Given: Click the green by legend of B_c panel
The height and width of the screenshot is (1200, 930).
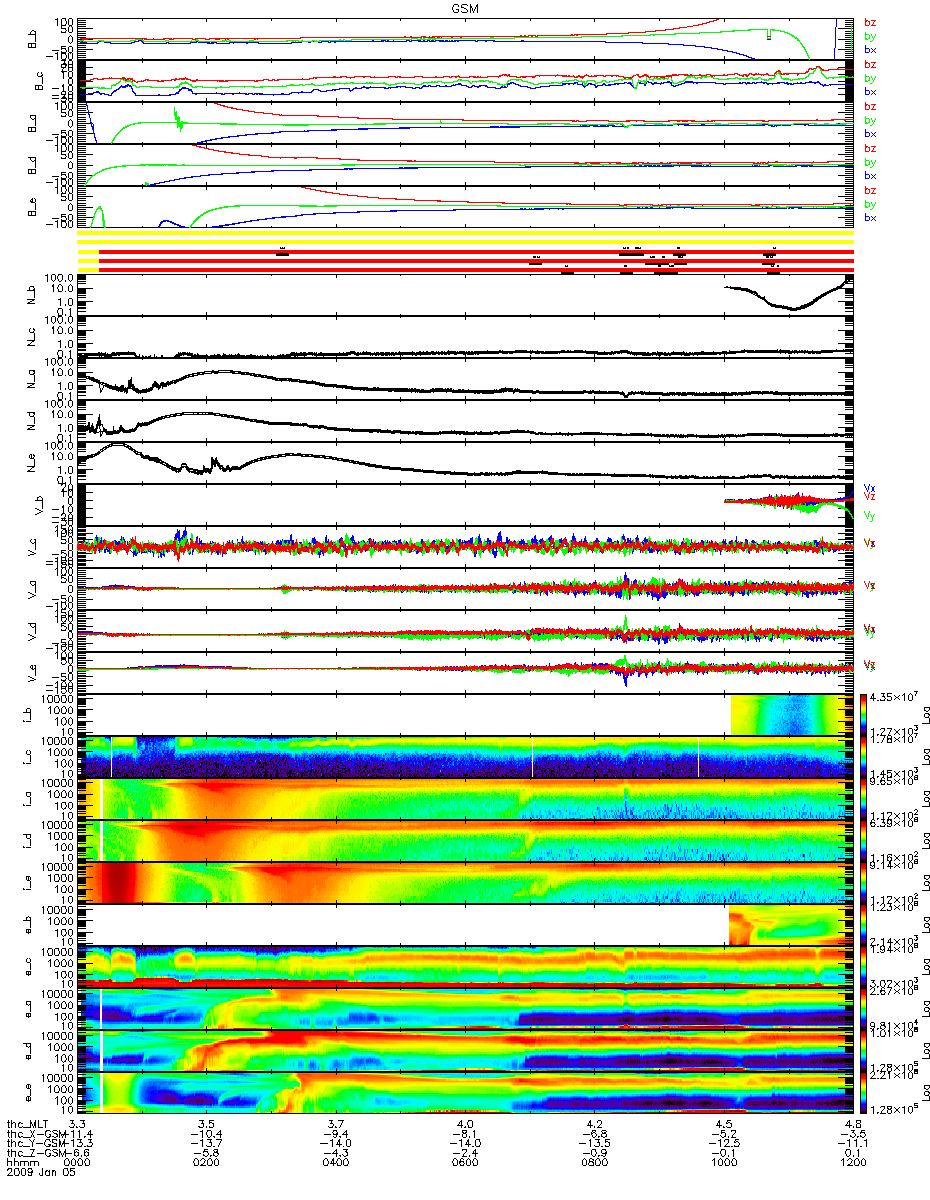Looking at the screenshot, I should pyautogui.click(x=870, y=78).
